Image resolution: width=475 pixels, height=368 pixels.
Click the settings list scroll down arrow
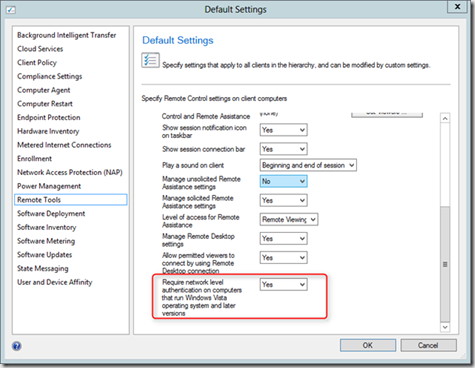[x=445, y=327]
